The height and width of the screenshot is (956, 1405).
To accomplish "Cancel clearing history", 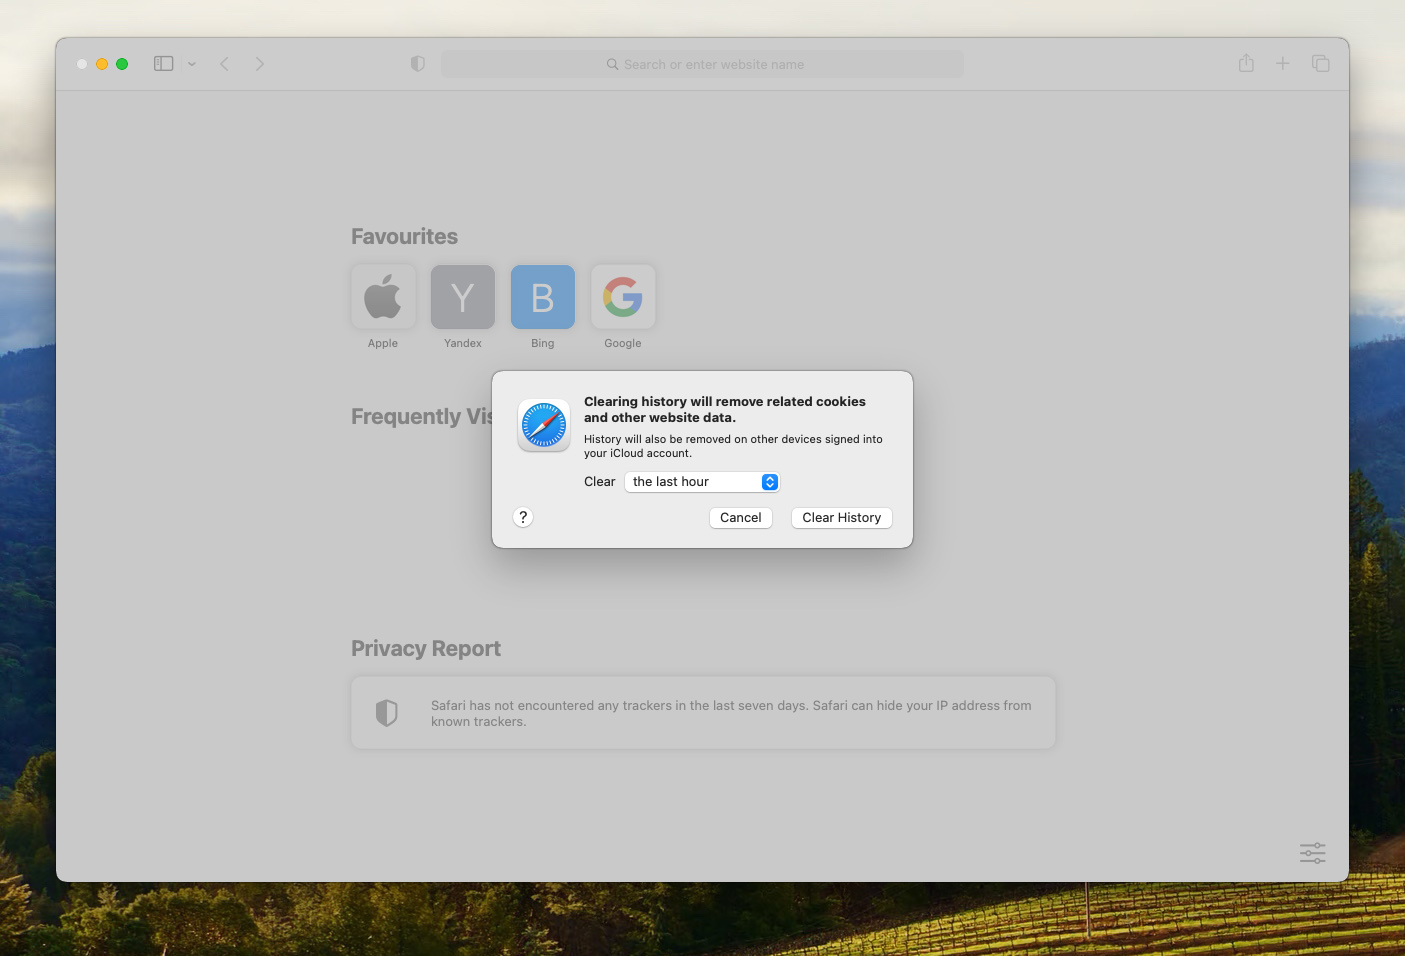I will click(741, 518).
